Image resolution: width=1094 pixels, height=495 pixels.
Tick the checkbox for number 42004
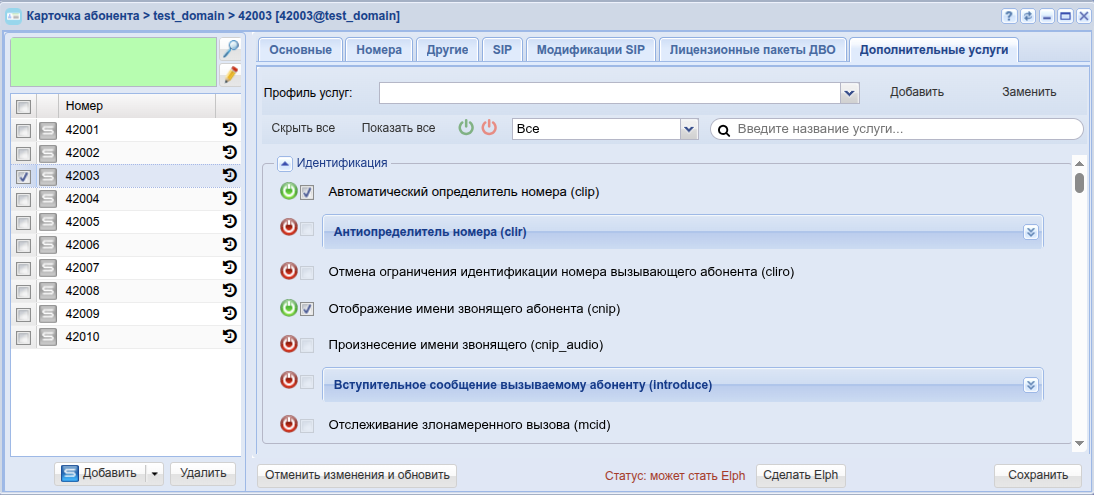click(x=23, y=199)
